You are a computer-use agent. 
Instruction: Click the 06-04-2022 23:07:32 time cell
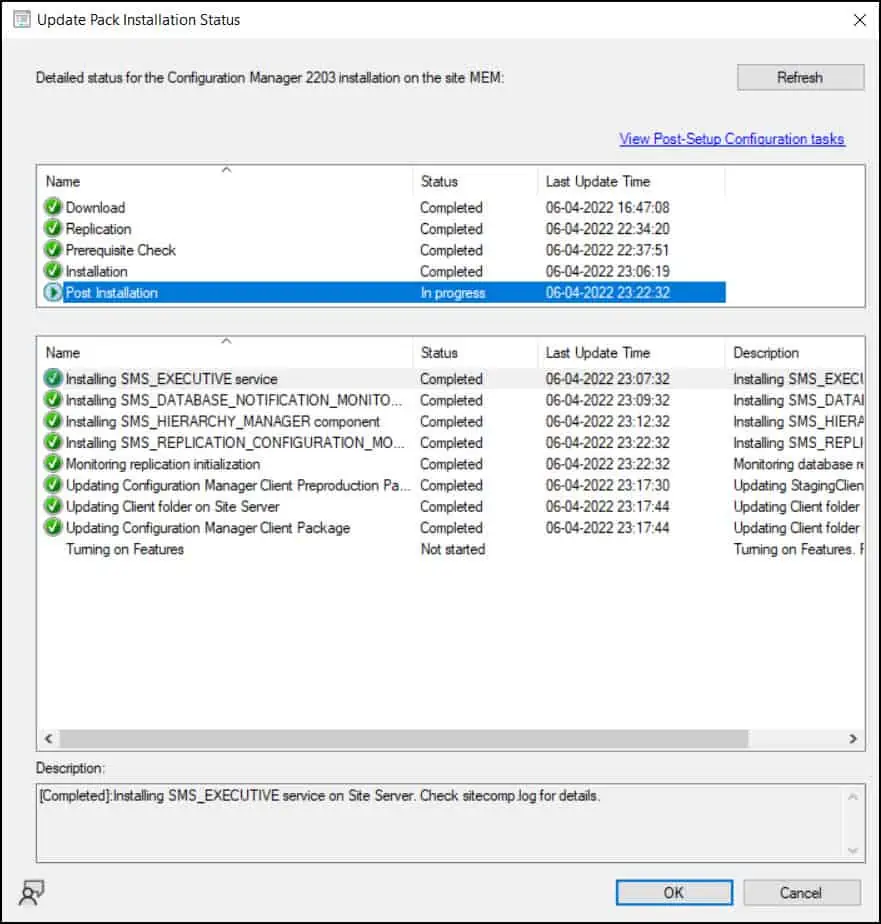coord(608,379)
